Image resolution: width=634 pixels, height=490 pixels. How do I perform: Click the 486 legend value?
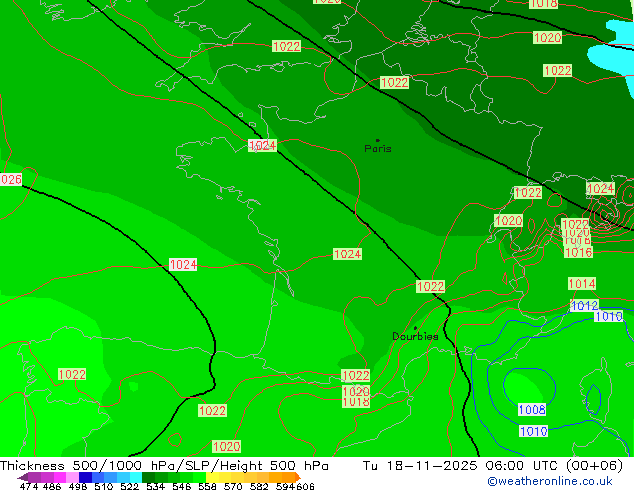[x=52, y=486]
